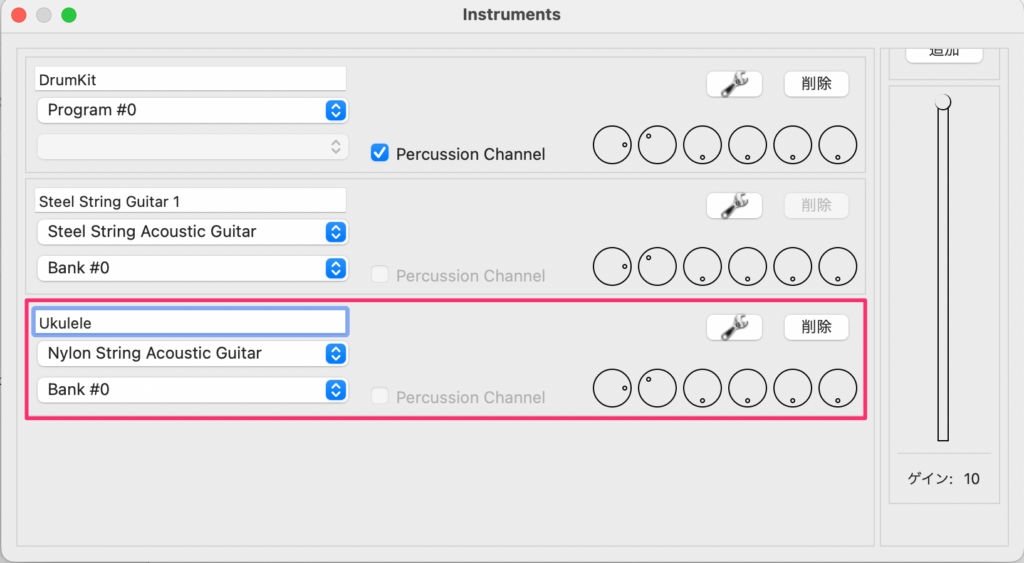Toggle Percussion Channel checkbox for Steel String Guitar
This screenshot has height=563, width=1024.
379,274
